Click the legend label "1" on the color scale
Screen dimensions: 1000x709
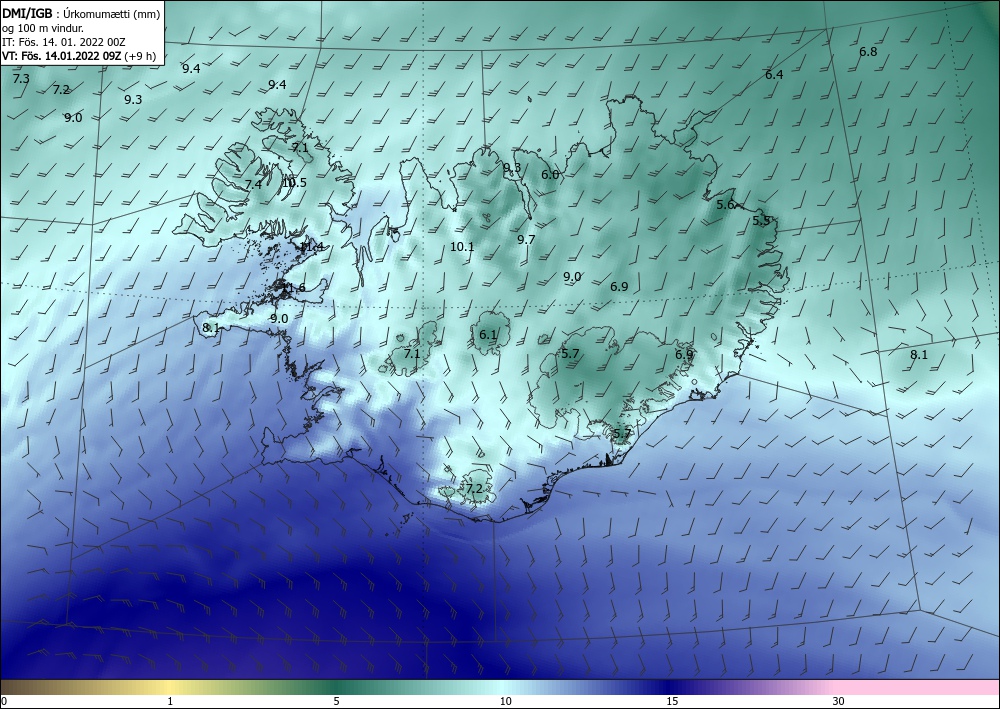tap(170, 701)
